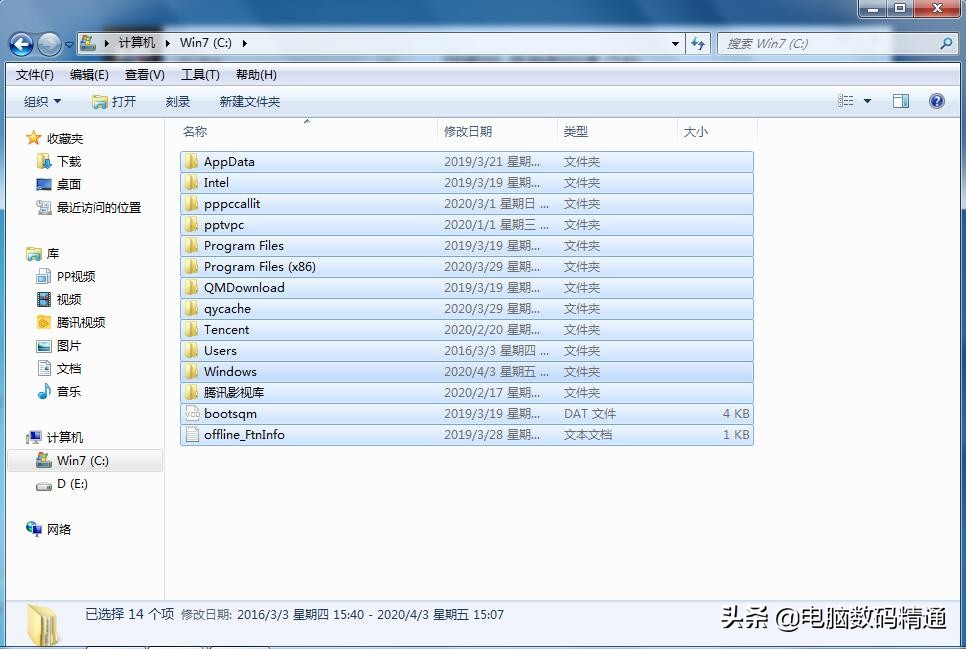Click the magnifier icon in the search box
966x649 pixels.
[x=946, y=44]
